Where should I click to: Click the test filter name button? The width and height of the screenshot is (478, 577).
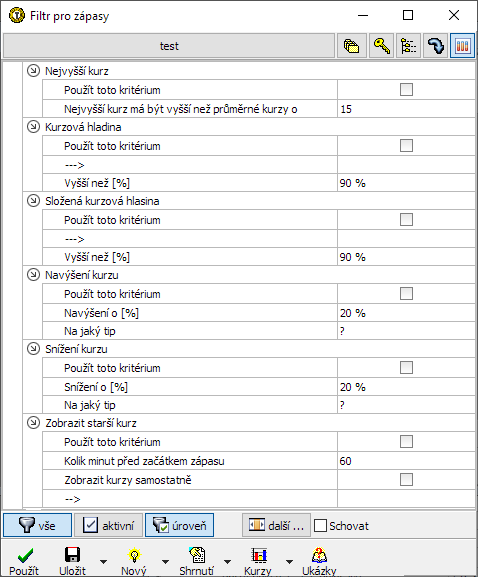(x=169, y=46)
